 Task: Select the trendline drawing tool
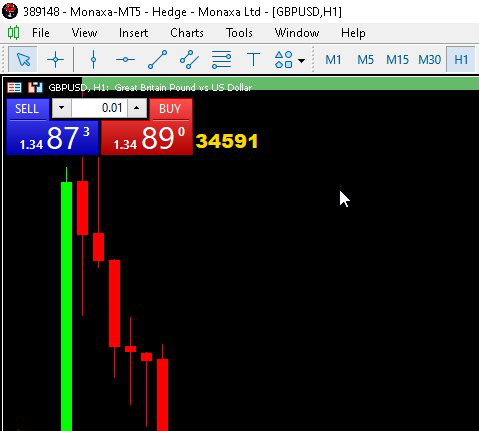tap(157, 60)
